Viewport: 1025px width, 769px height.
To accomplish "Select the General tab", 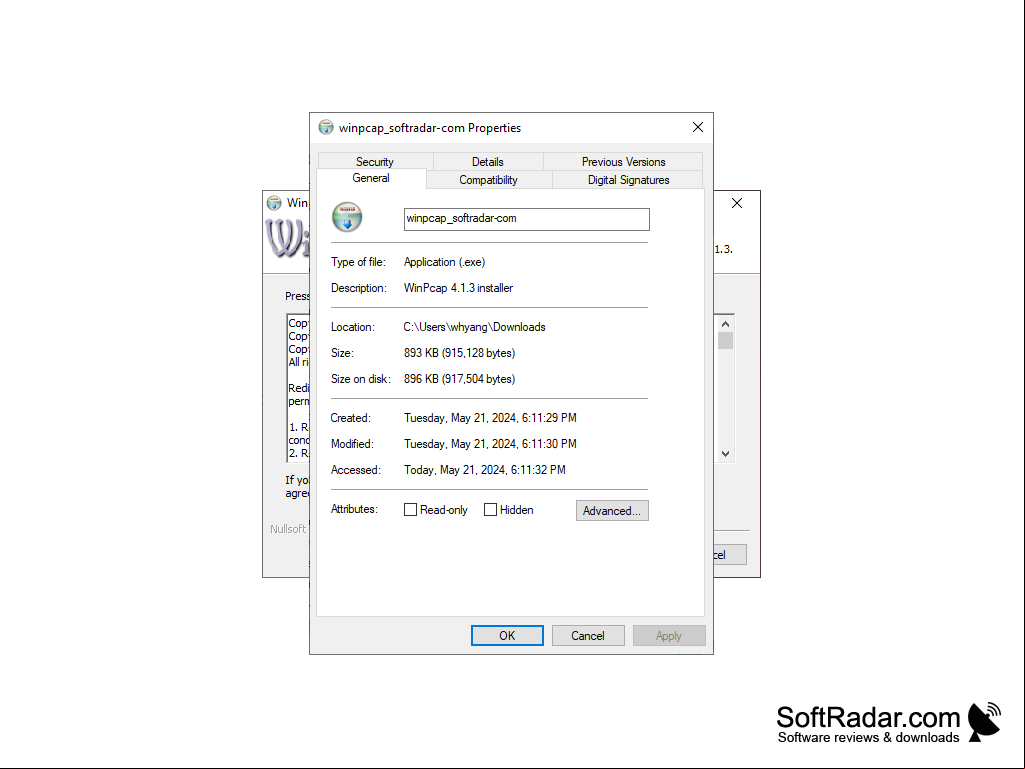I will coord(371,179).
